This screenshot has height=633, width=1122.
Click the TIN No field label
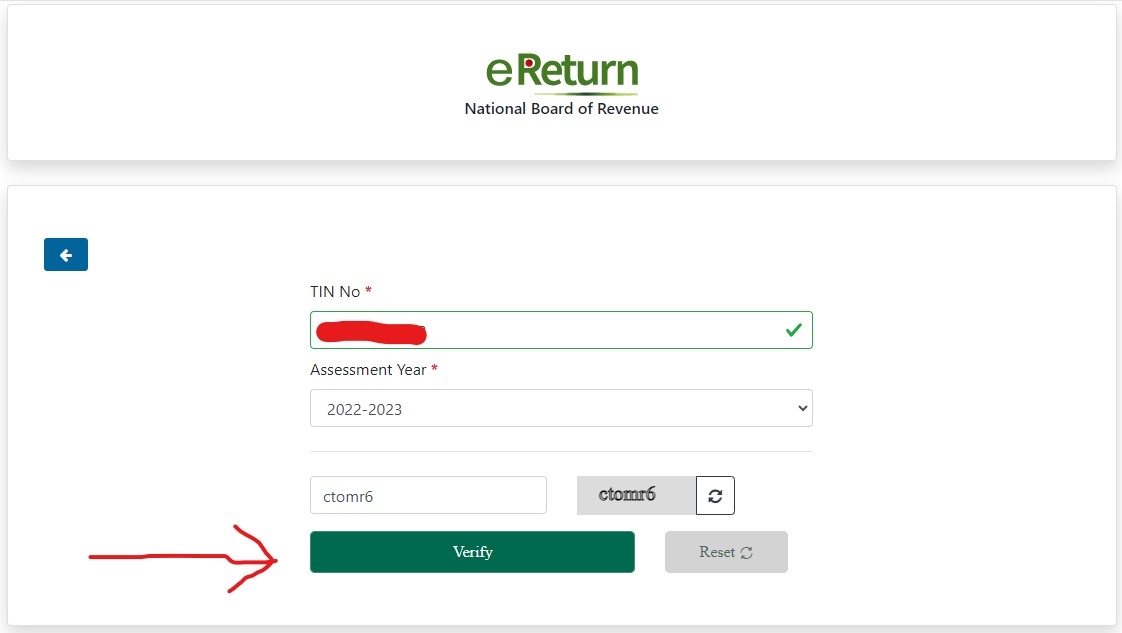click(x=335, y=291)
